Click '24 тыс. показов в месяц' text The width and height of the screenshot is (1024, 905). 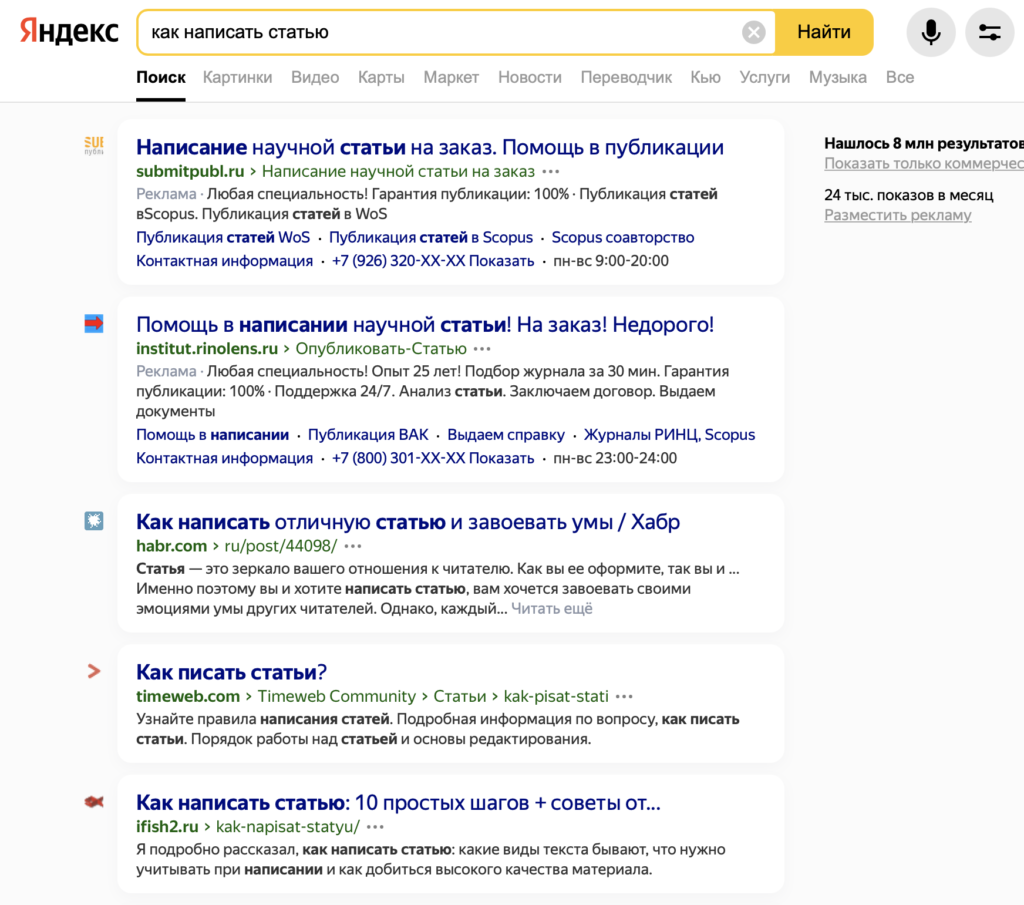908,195
